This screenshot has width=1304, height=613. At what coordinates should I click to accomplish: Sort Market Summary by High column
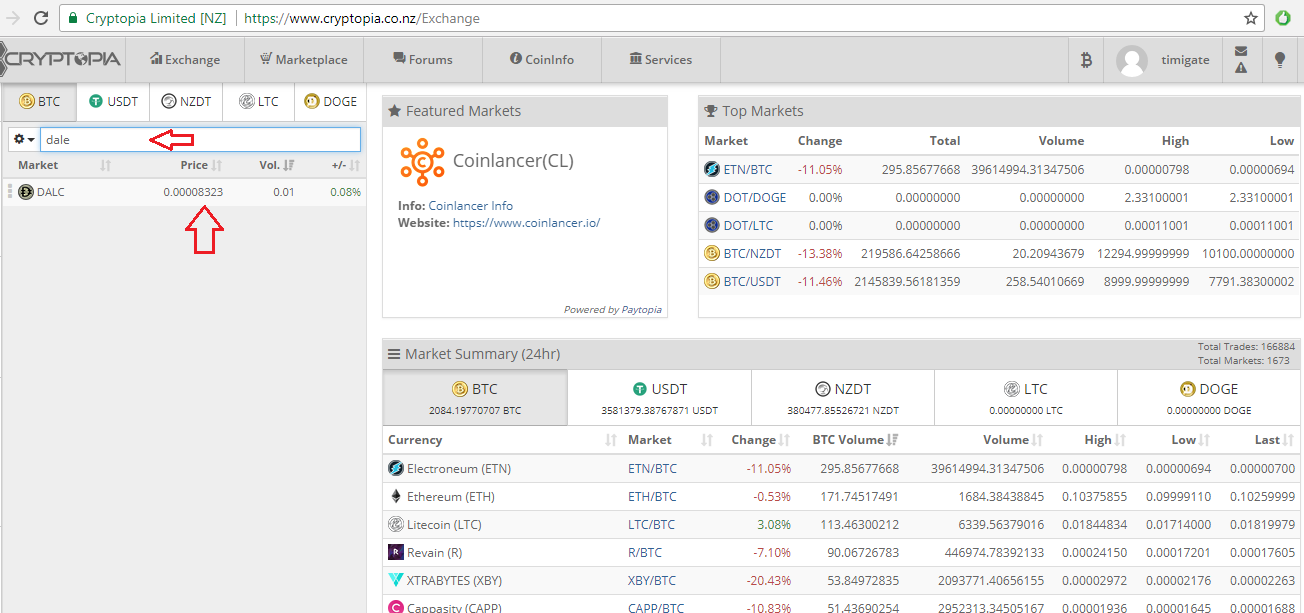1105,440
